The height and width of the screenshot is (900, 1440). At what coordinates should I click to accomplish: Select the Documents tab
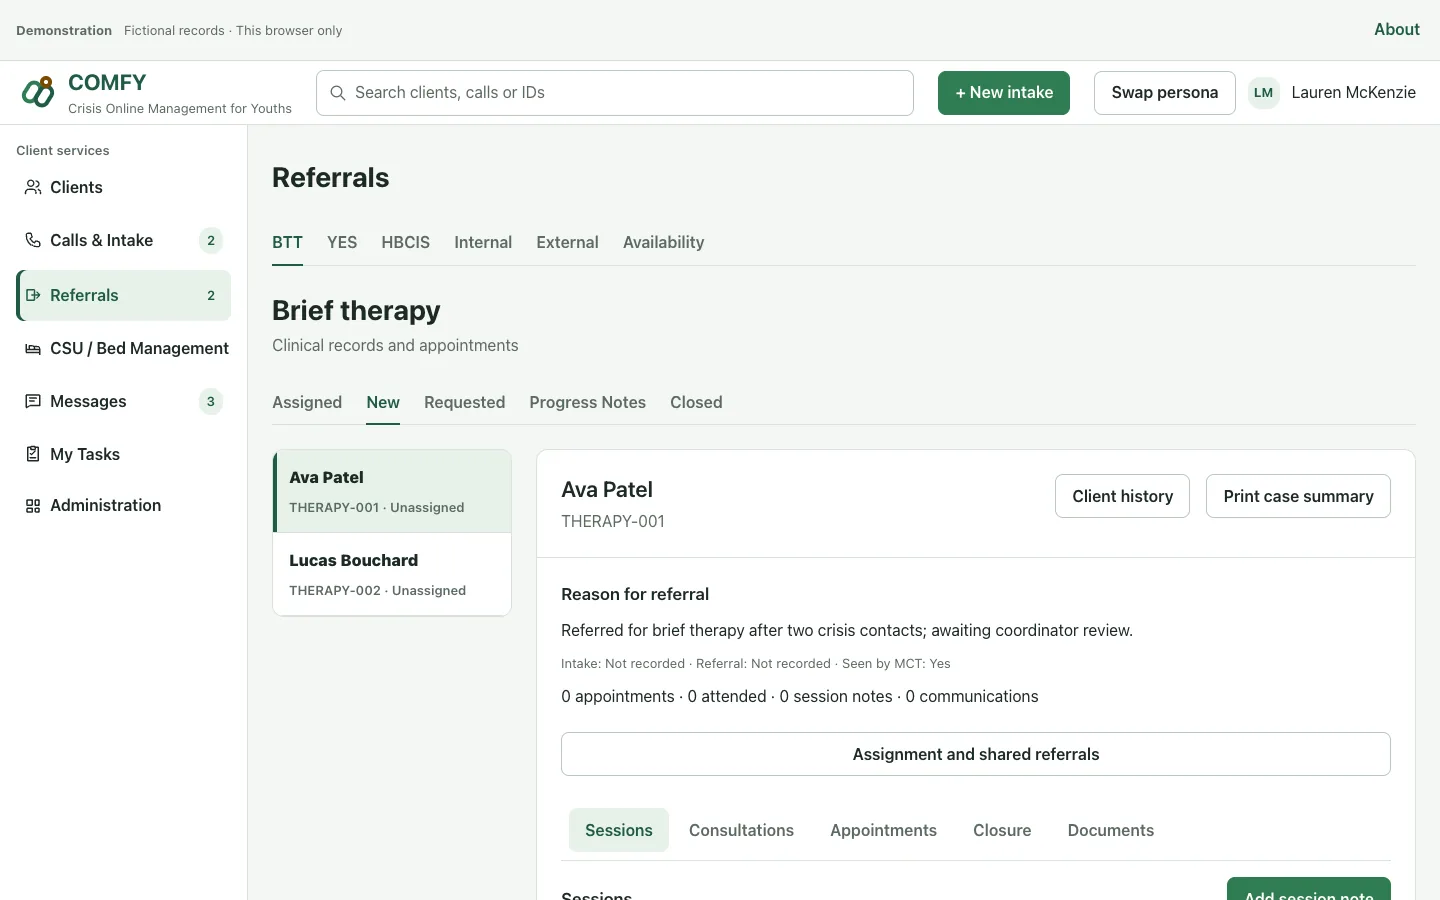(x=1111, y=830)
